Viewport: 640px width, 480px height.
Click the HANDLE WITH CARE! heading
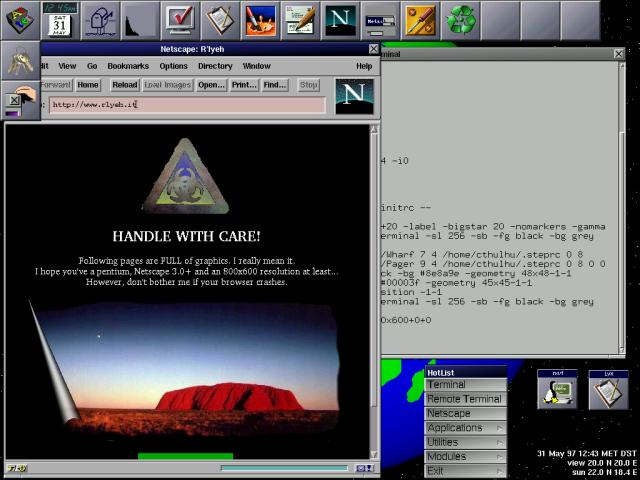coord(186,236)
